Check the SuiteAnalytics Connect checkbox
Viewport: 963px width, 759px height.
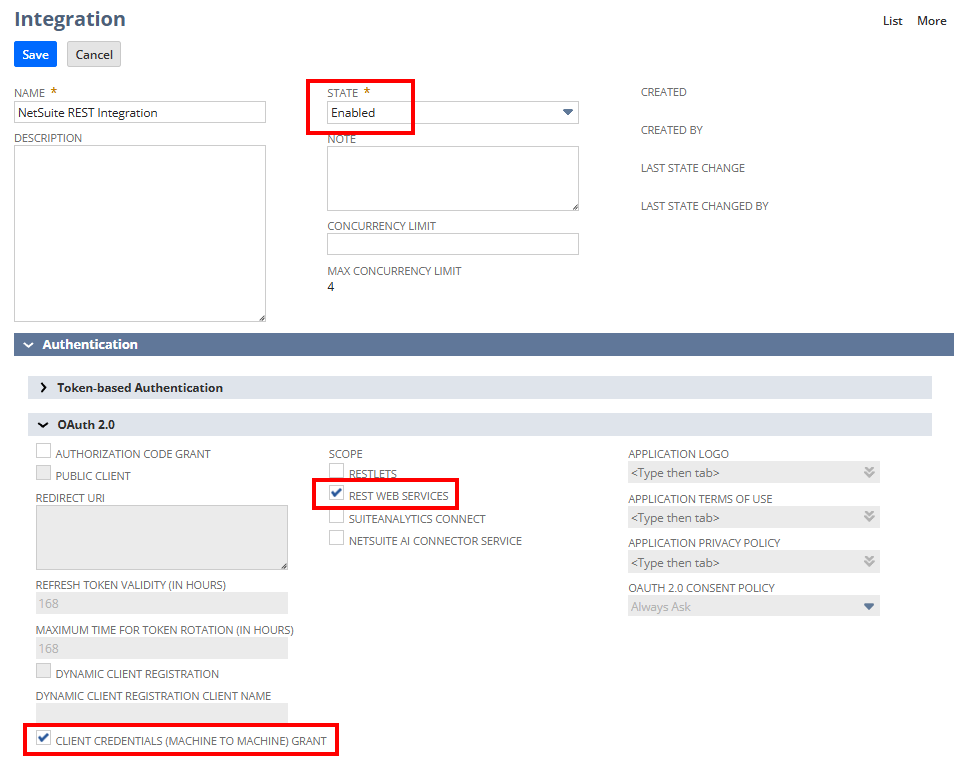pyautogui.click(x=336, y=516)
